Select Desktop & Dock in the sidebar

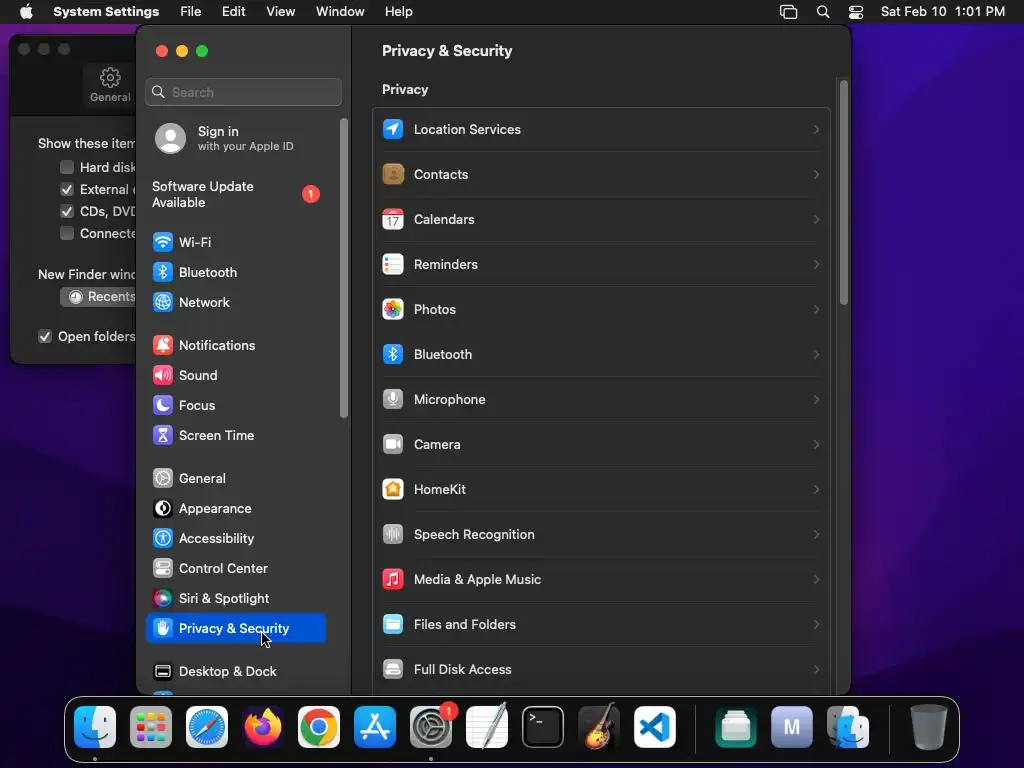pyautogui.click(x=236, y=672)
